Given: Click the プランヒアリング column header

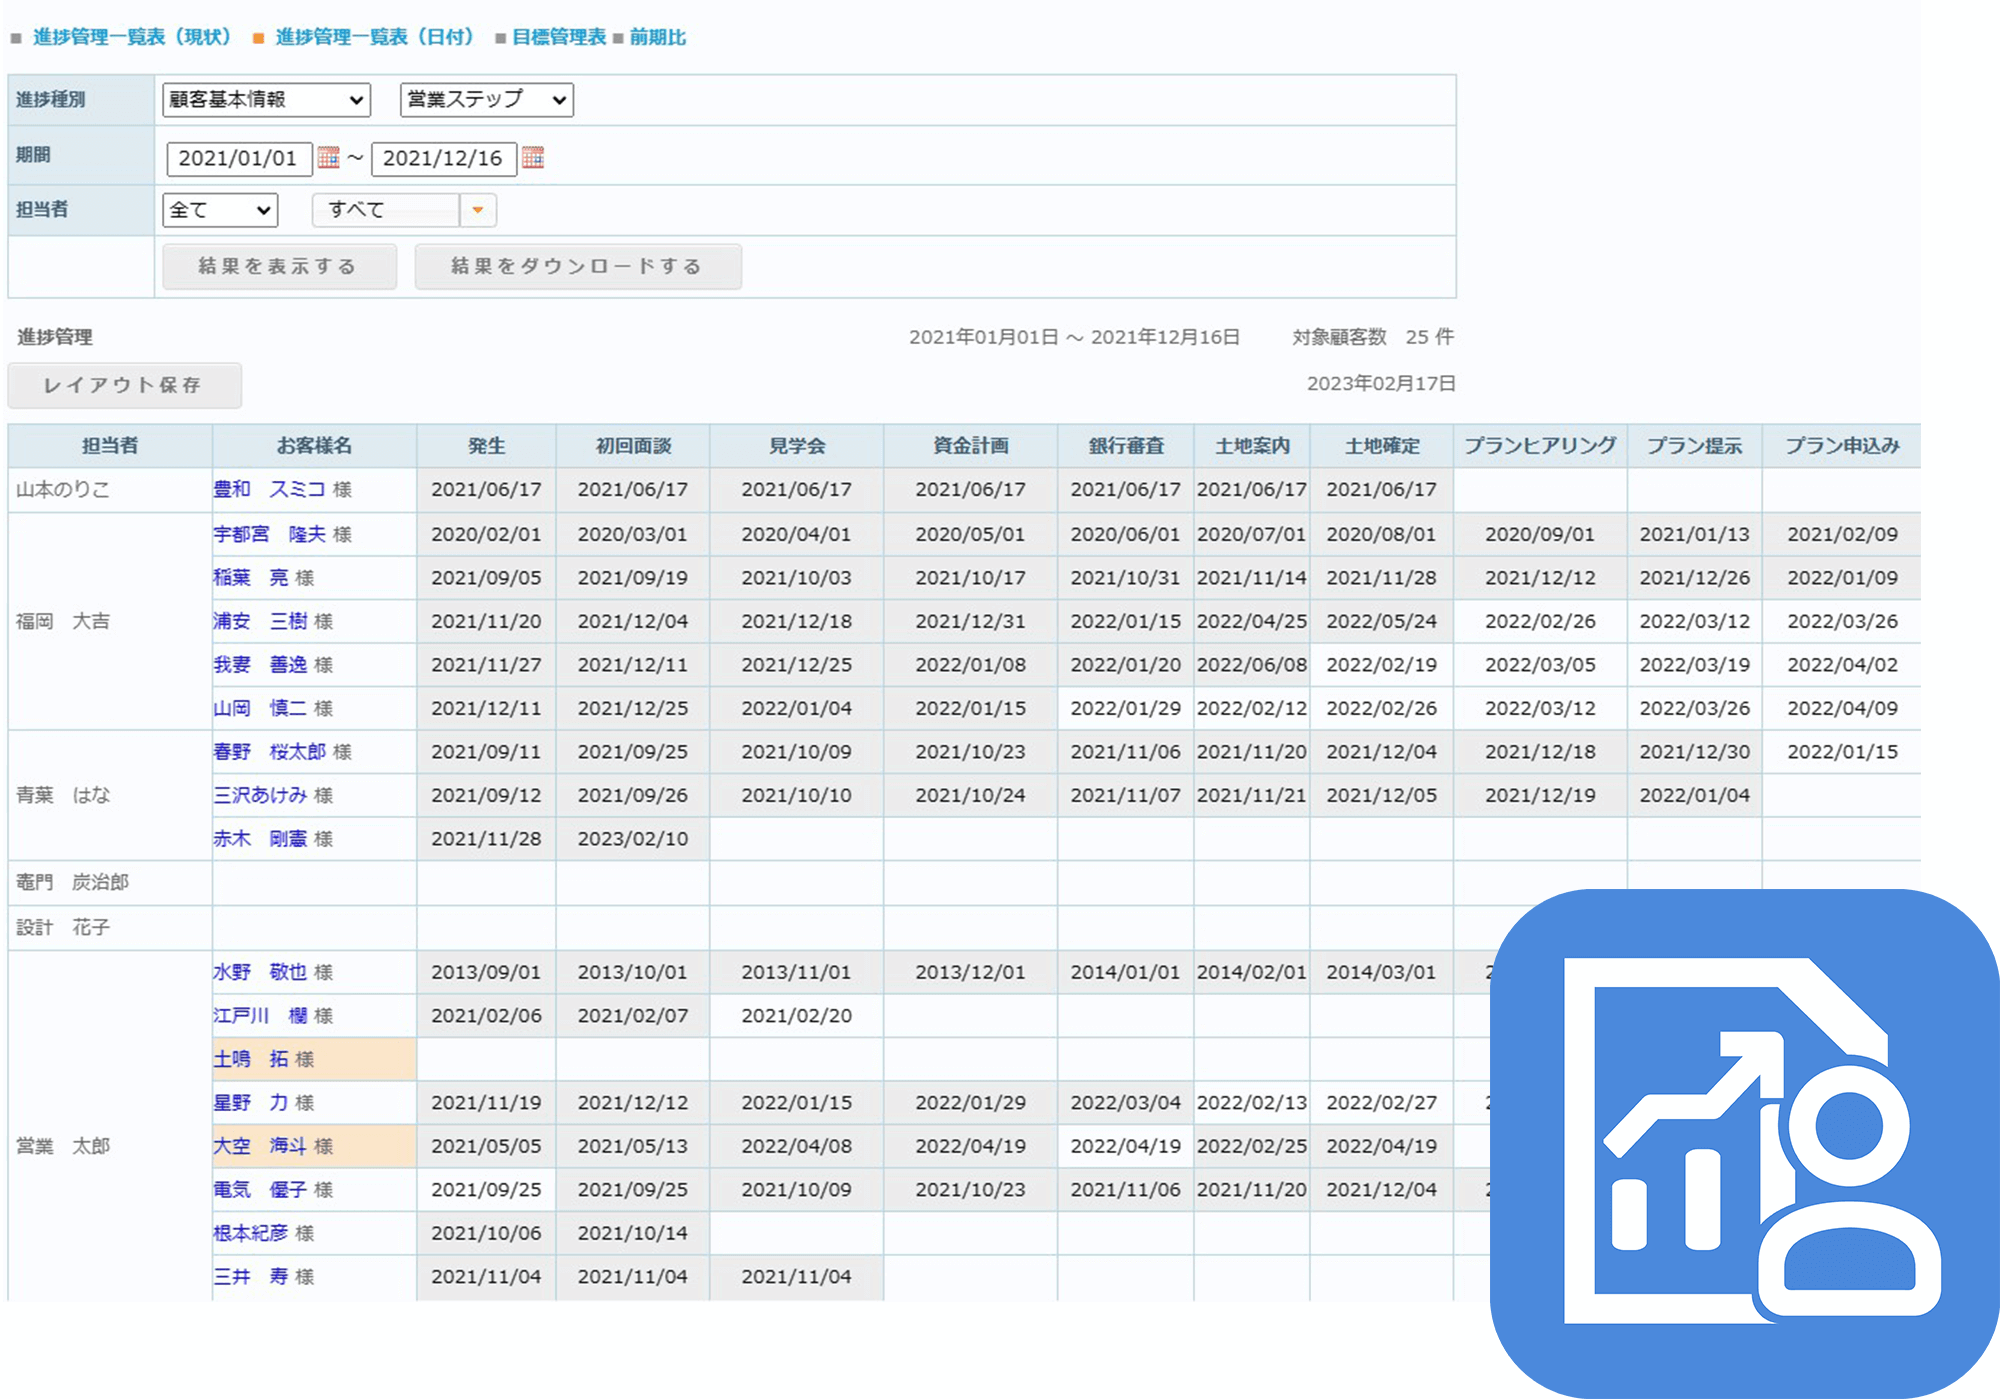Looking at the screenshot, I should point(1539,446).
